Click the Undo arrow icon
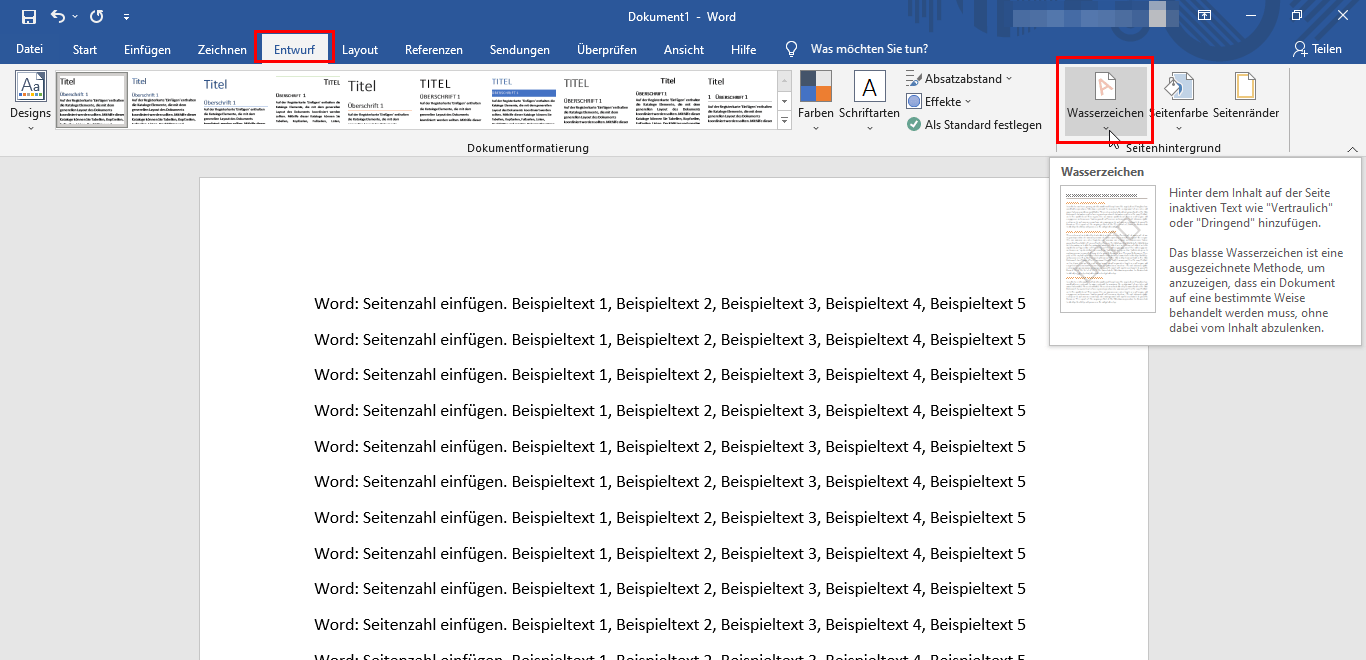This screenshot has height=660, width=1366. [57, 17]
